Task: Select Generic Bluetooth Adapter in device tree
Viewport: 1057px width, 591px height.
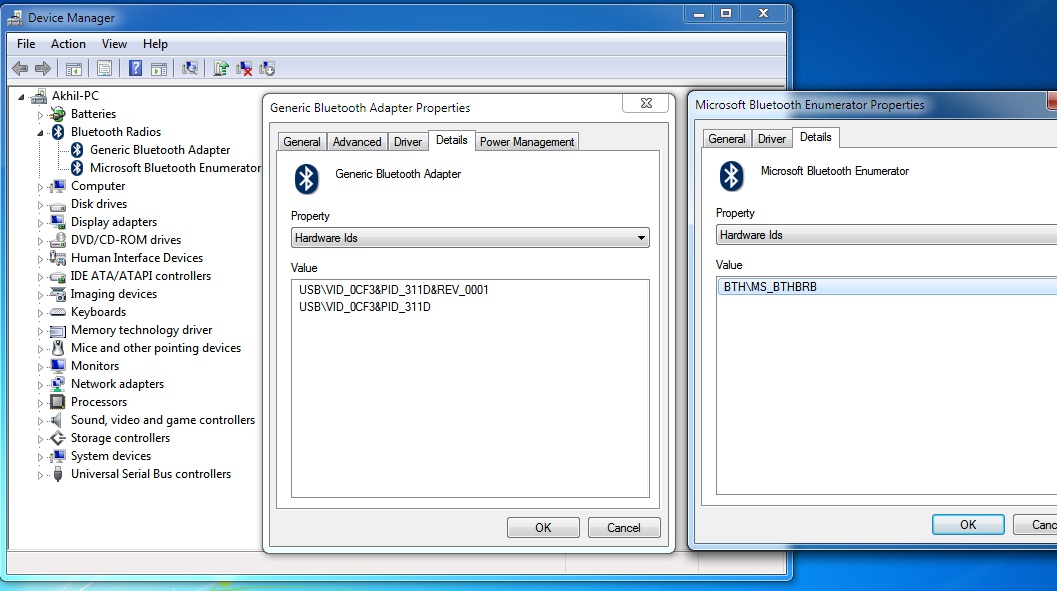Action: (159, 150)
